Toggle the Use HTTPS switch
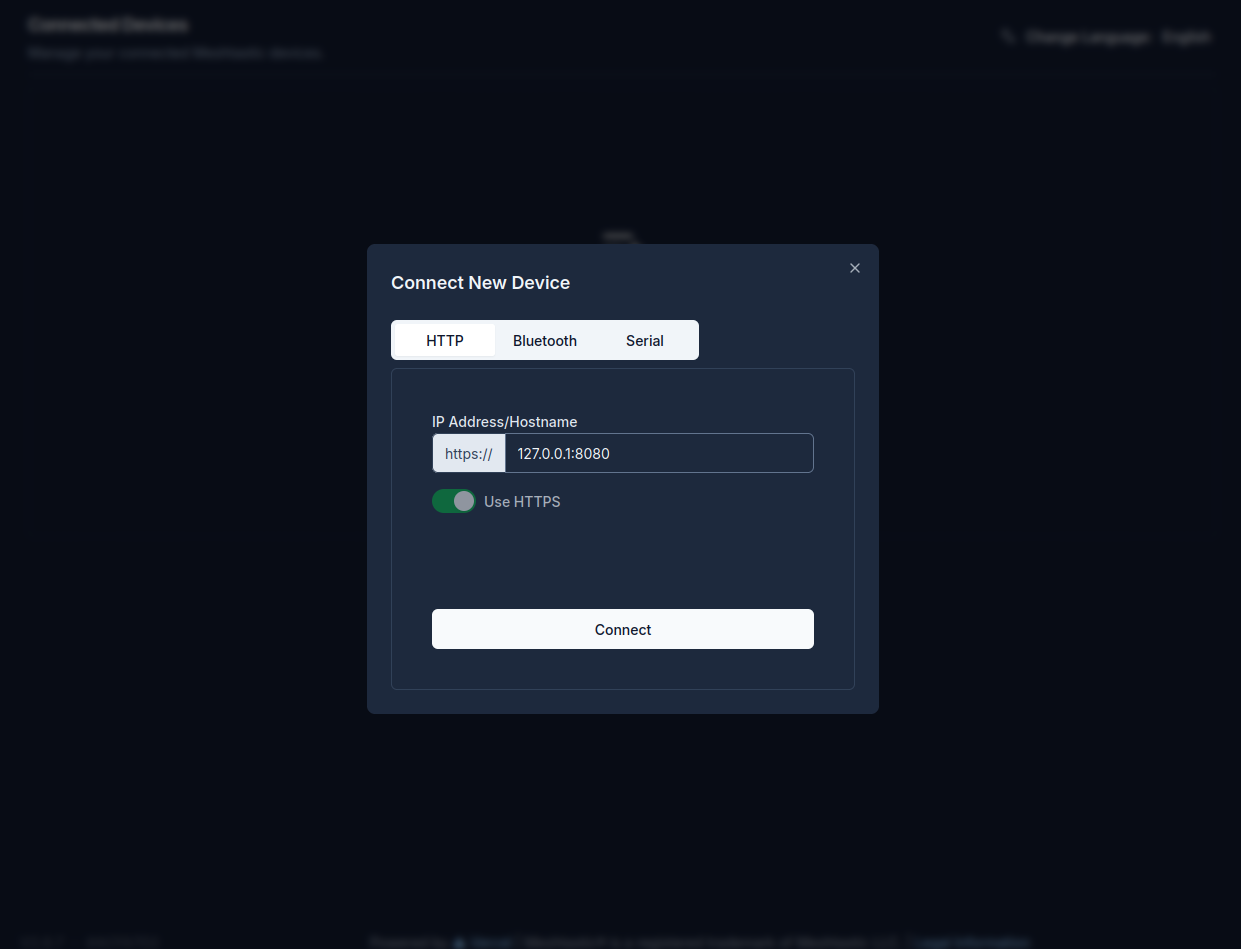This screenshot has width=1241, height=949. [454, 501]
